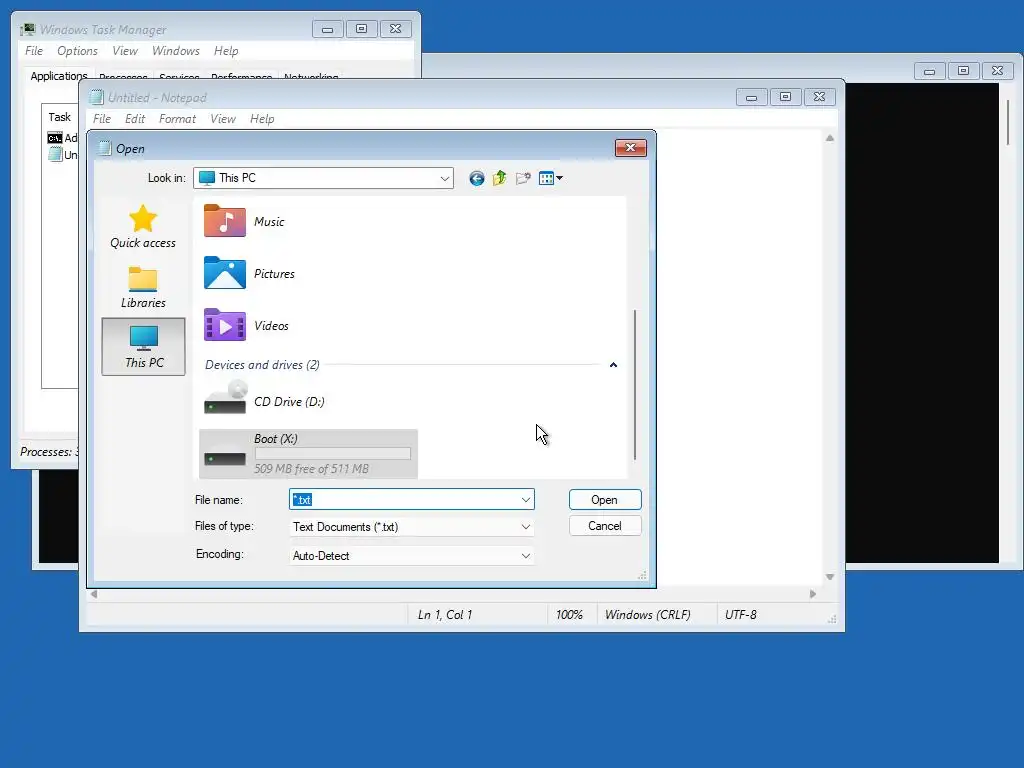Screen dimensions: 1024x768
Task: Select the Applications tab in Task Manager
Action: pos(59,76)
